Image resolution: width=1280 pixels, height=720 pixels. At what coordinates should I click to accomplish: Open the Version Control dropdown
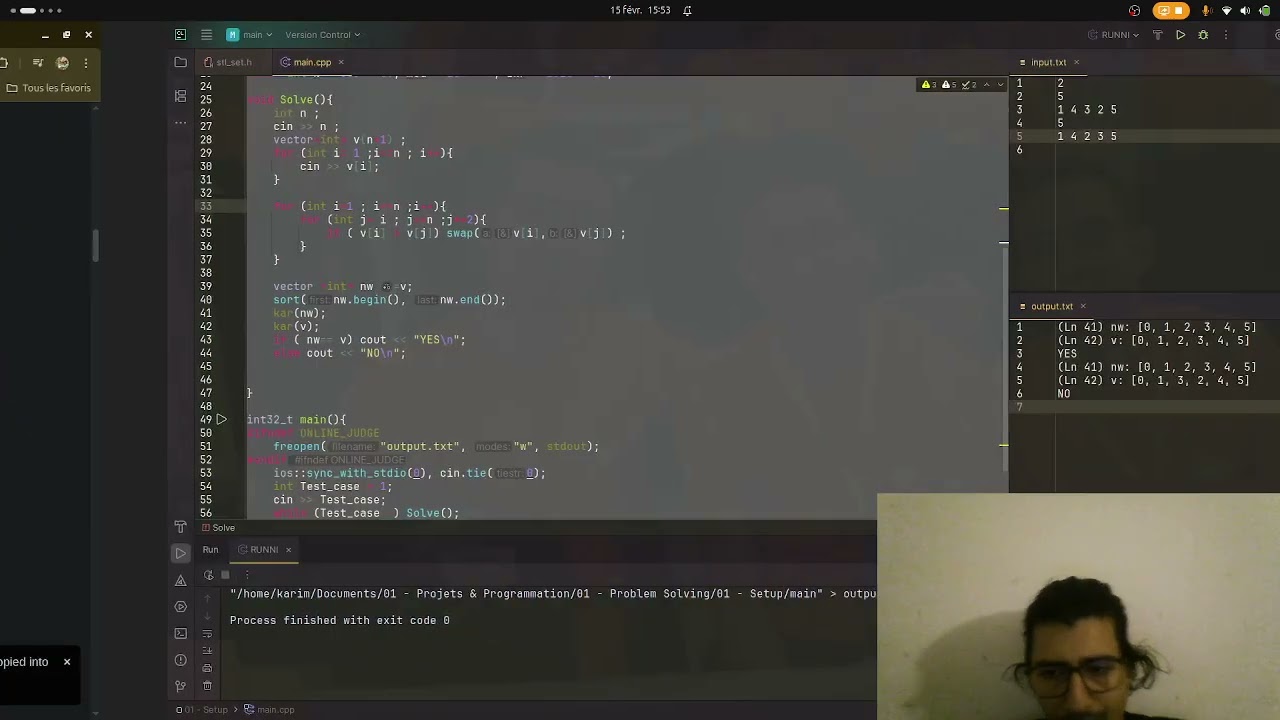click(x=323, y=34)
